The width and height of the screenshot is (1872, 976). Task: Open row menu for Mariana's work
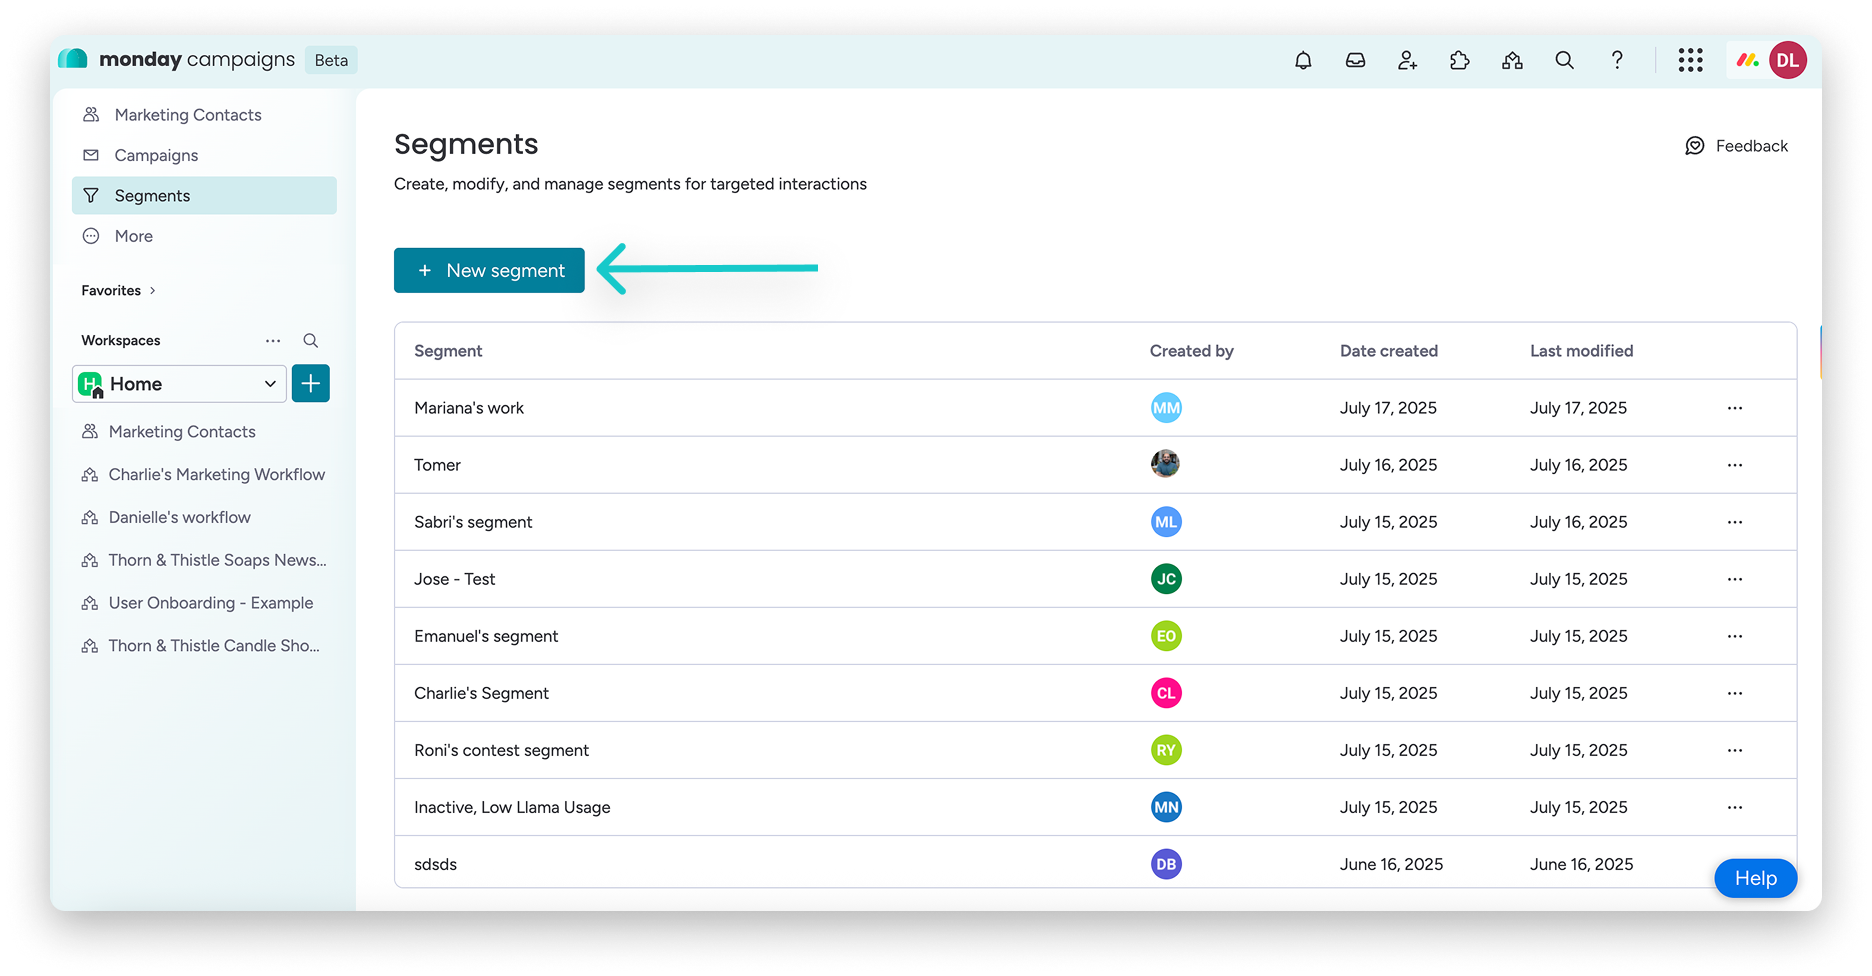[x=1735, y=408]
